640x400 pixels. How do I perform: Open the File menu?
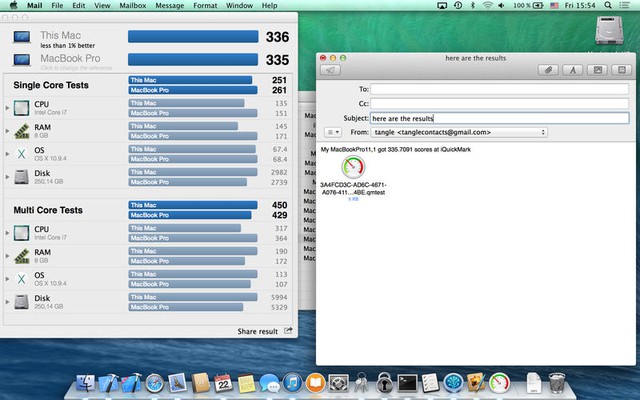click(57, 5)
